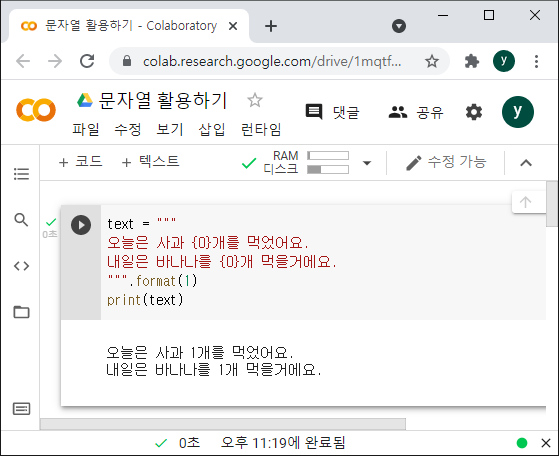Image resolution: width=559 pixels, height=456 pixels.
Task: Click the output line 오늘은 사과 1개를 먹었어요.
Action: tap(200, 353)
